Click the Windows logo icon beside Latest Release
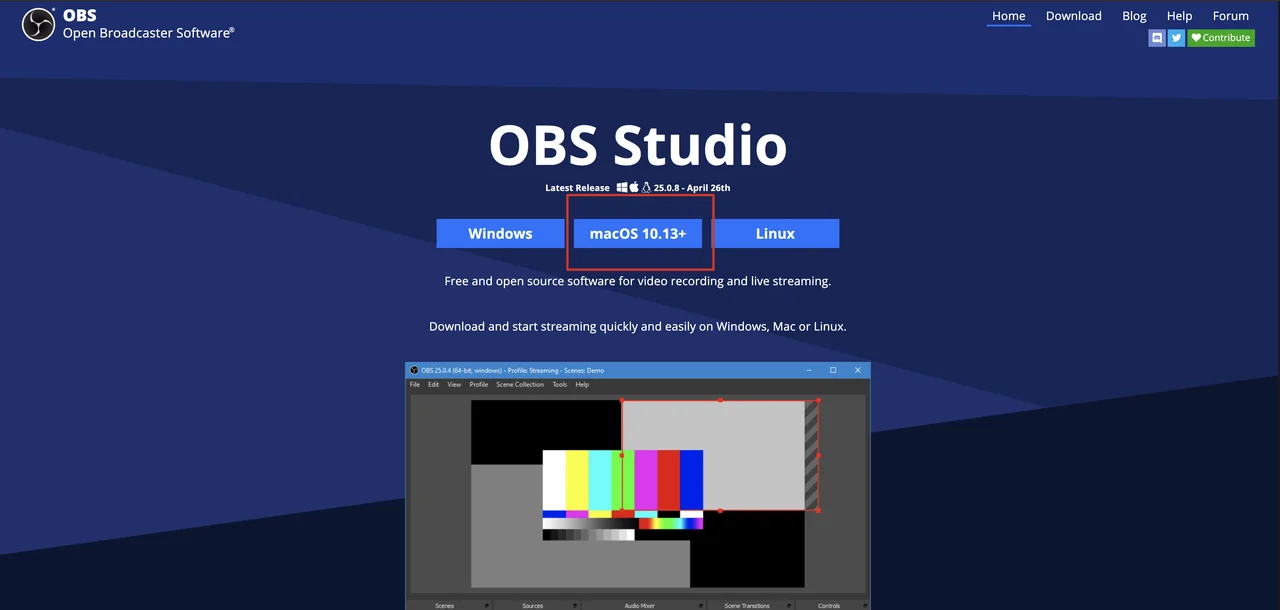This screenshot has width=1280, height=610. tap(621, 187)
